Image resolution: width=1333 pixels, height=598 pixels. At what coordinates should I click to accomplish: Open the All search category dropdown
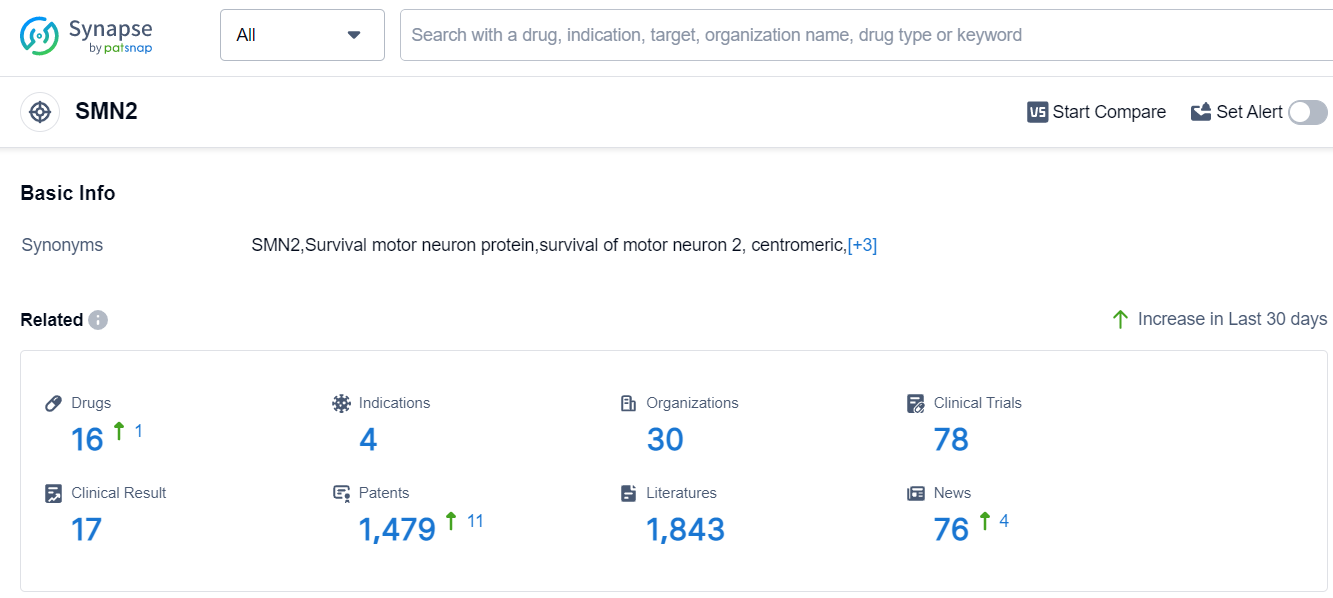(302, 35)
